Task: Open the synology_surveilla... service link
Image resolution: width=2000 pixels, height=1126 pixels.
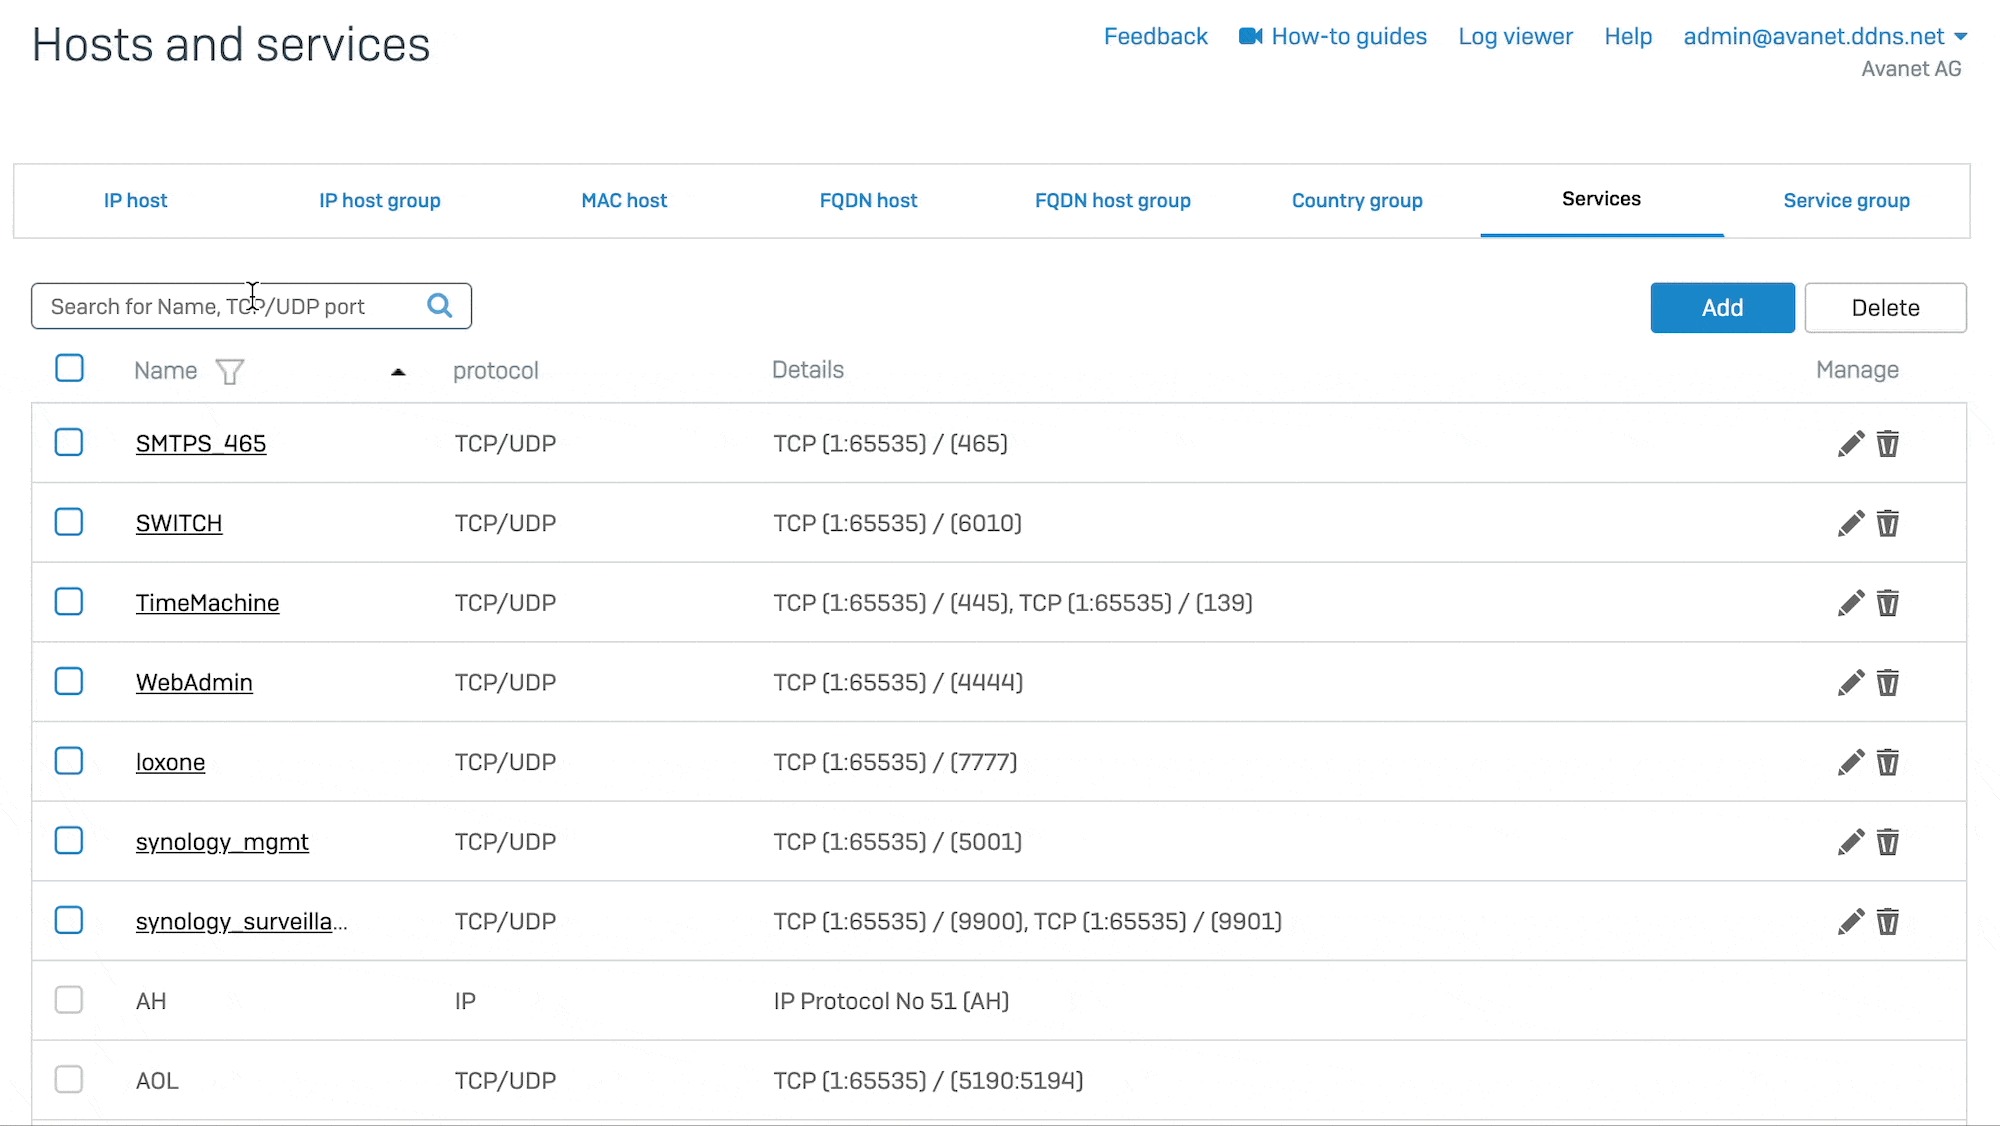Action: tap(241, 921)
